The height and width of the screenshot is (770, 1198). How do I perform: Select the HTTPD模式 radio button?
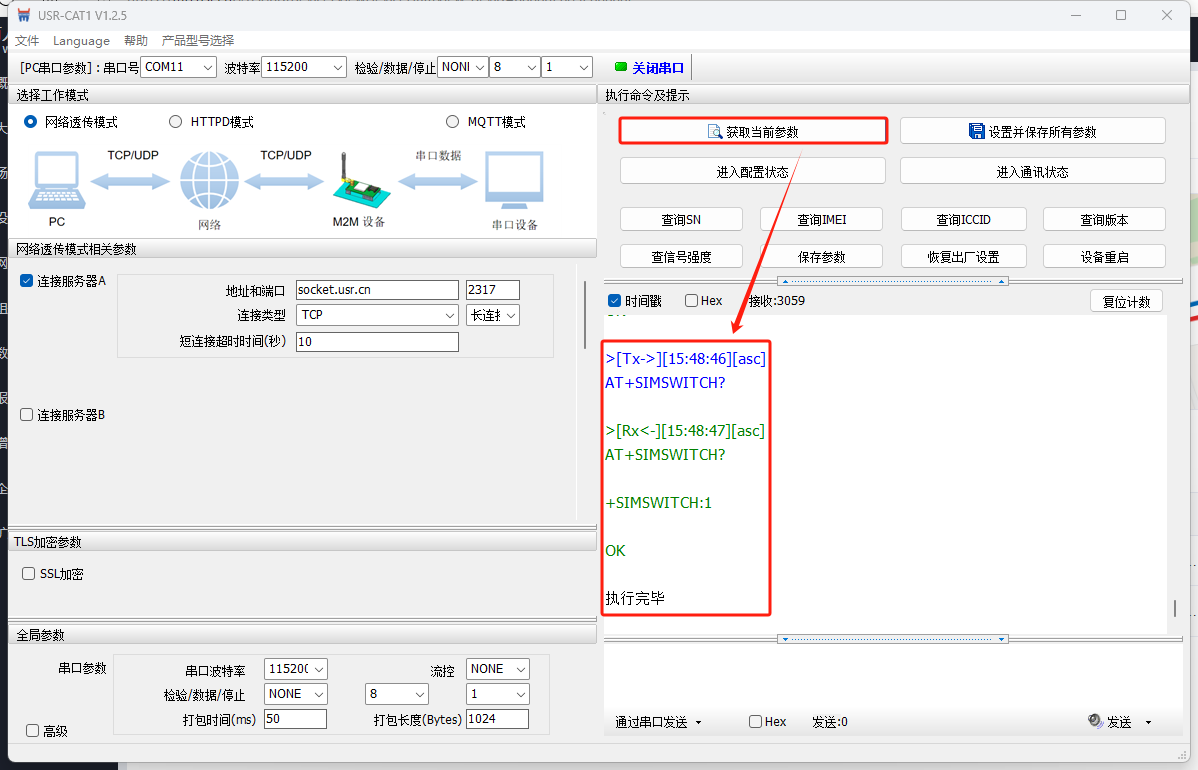tap(176, 122)
